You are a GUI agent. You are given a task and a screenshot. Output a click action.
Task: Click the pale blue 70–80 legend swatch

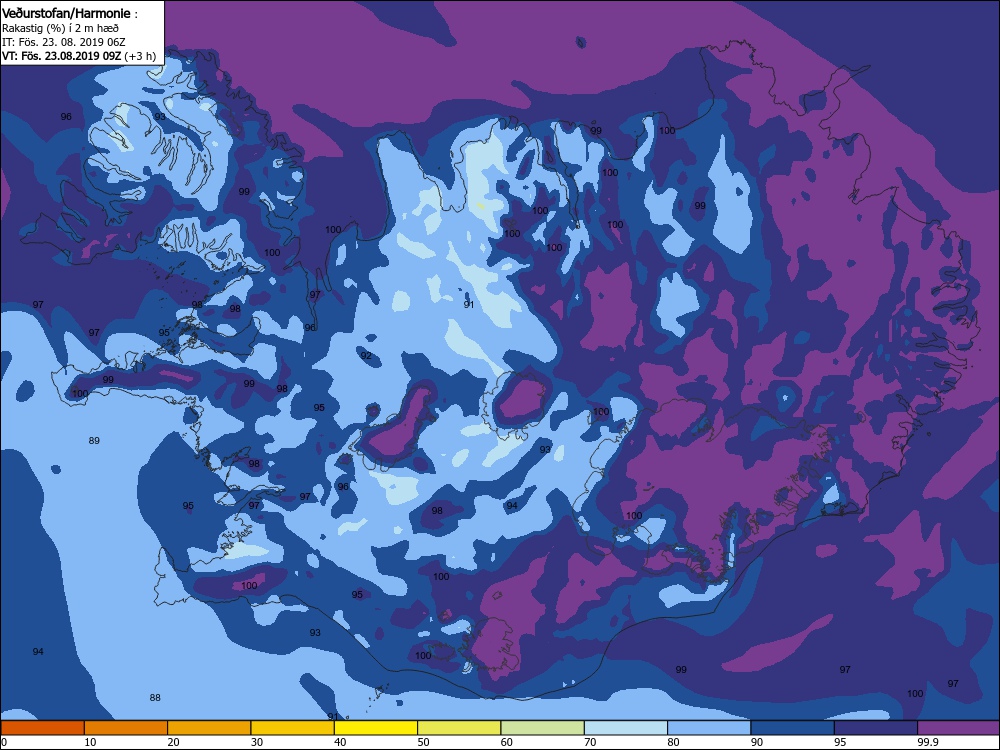(x=626, y=728)
